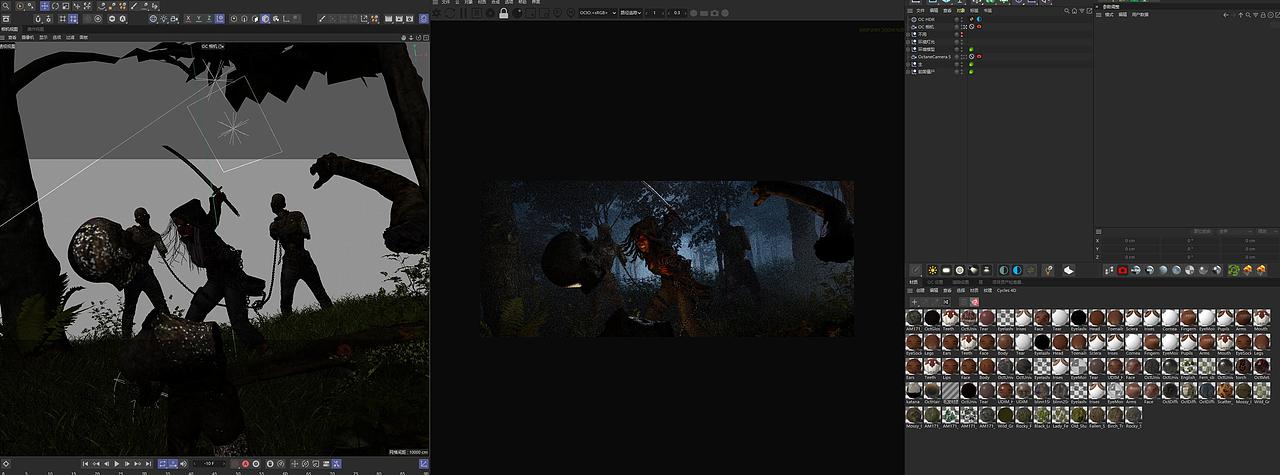
Task: Select the Lips material thumbnail
Action: [950, 367]
